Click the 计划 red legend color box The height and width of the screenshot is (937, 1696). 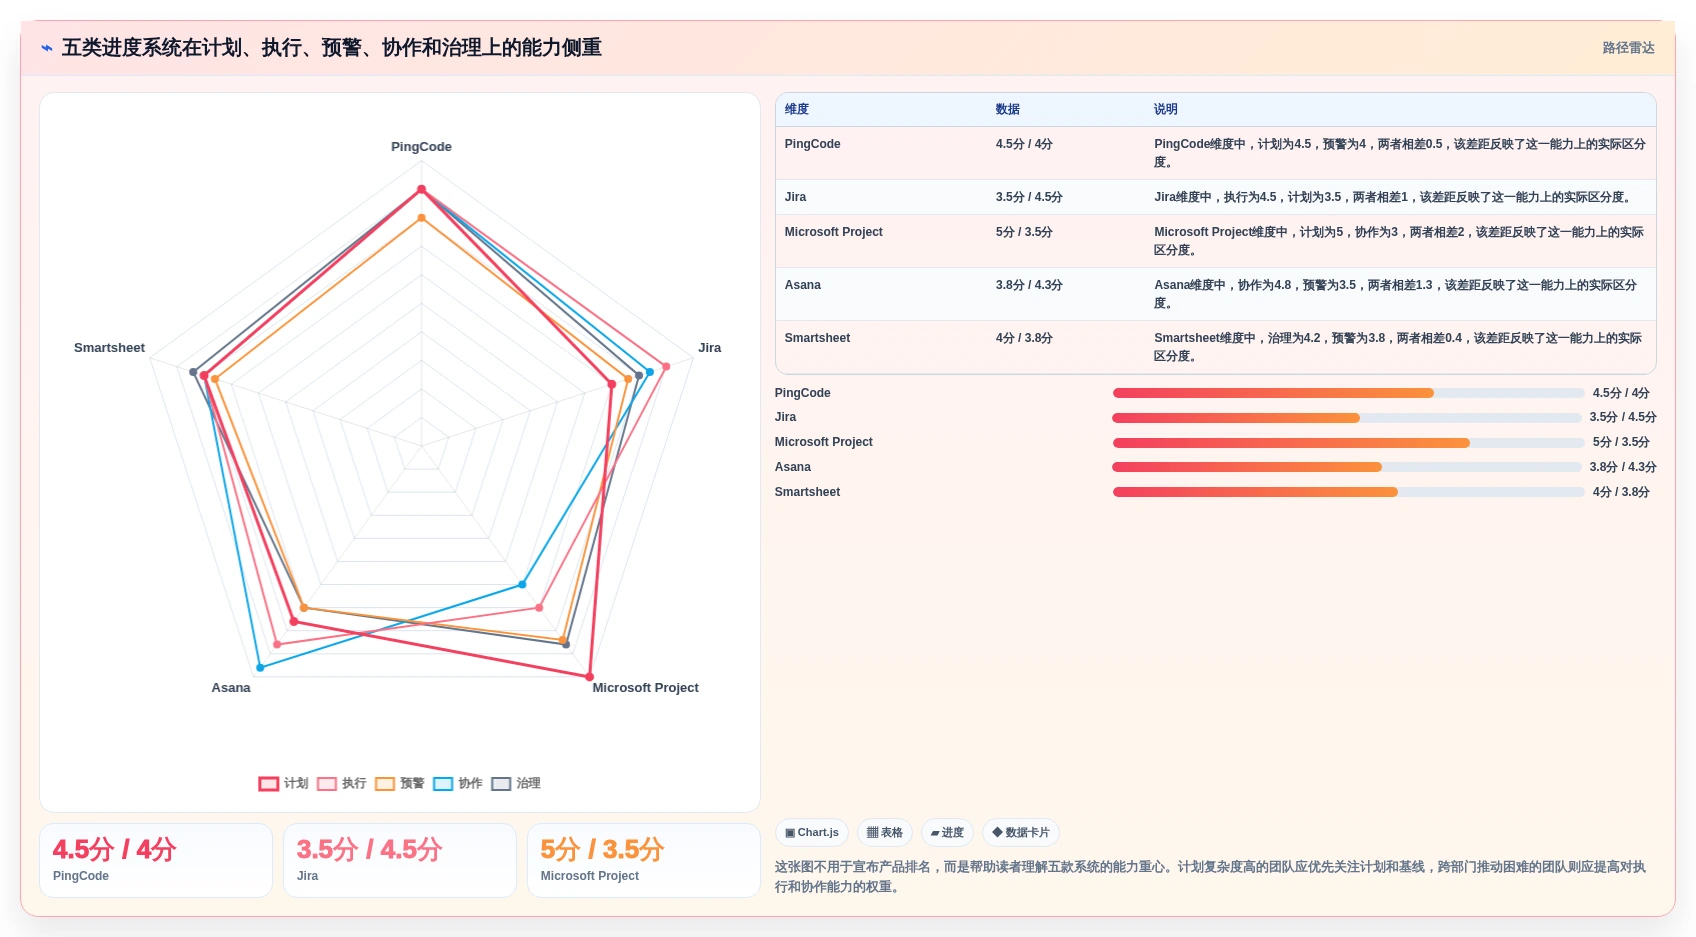(268, 784)
